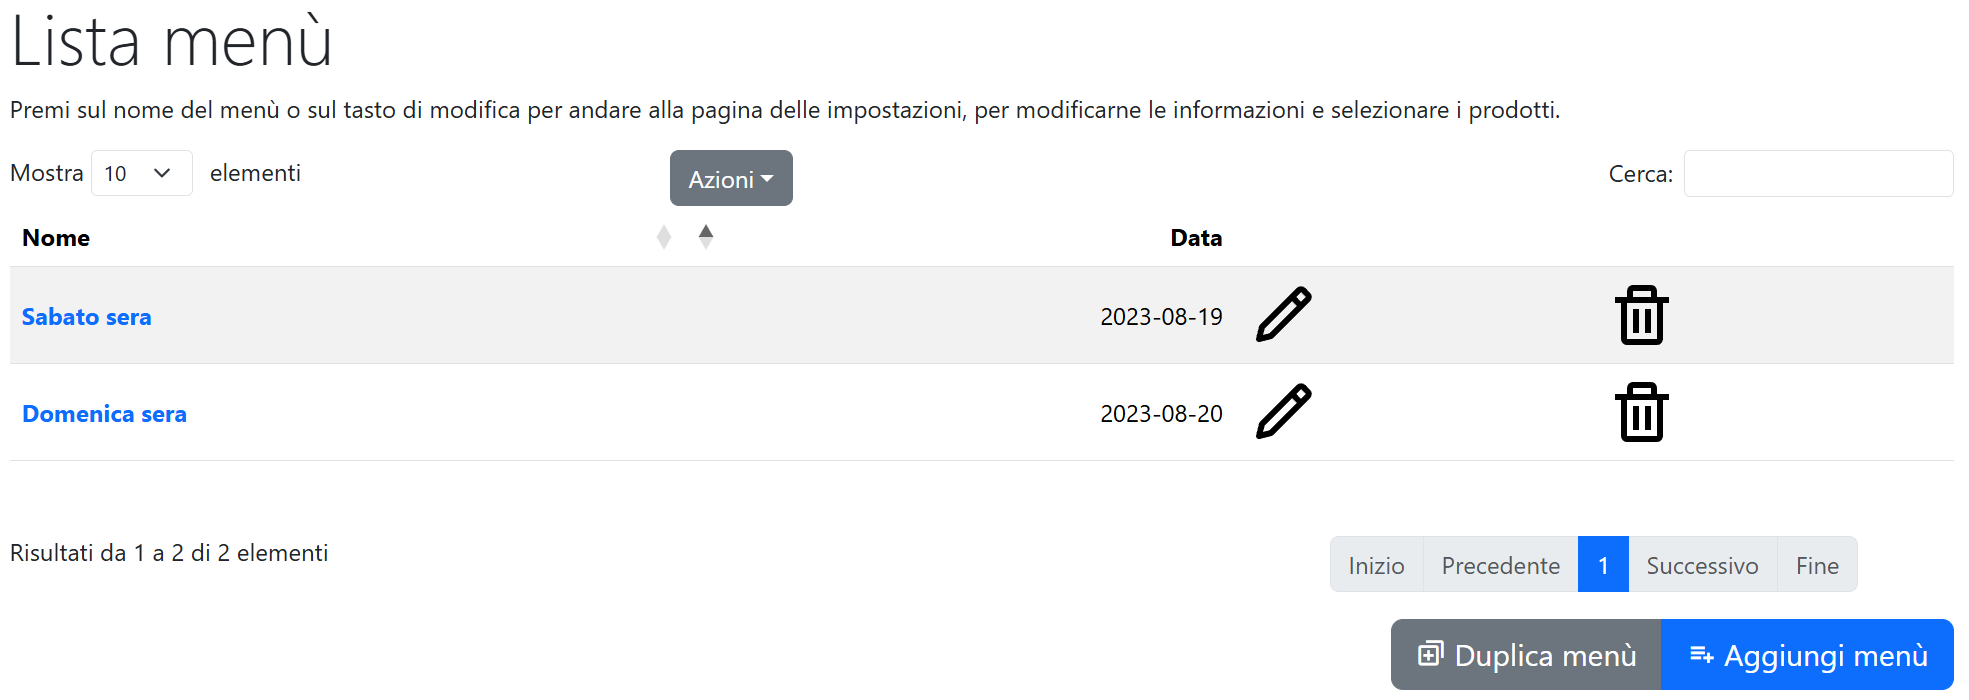Click the Aggiungi menù button
This screenshot has height=700, width=1969.
pos(1808,655)
